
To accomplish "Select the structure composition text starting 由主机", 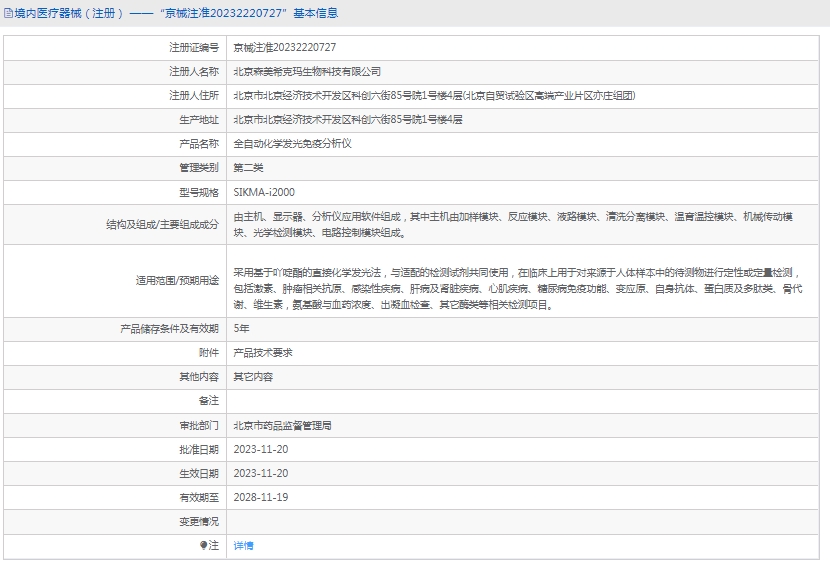I will (513, 224).
